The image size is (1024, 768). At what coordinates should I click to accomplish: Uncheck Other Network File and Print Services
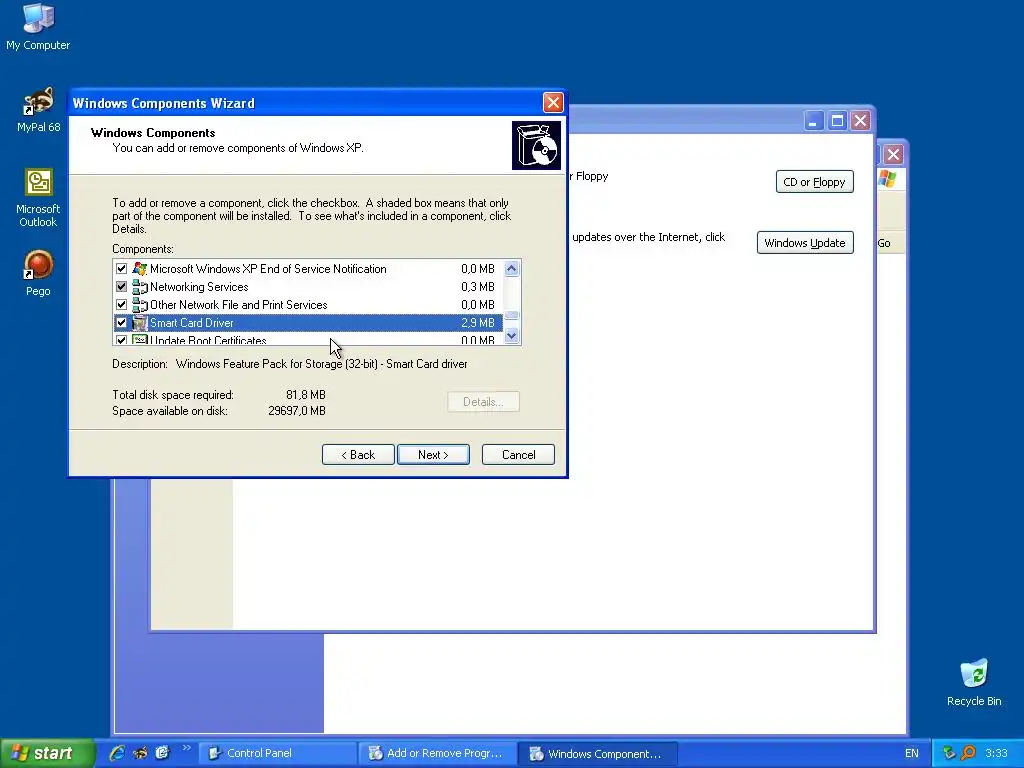(x=121, y=304)
